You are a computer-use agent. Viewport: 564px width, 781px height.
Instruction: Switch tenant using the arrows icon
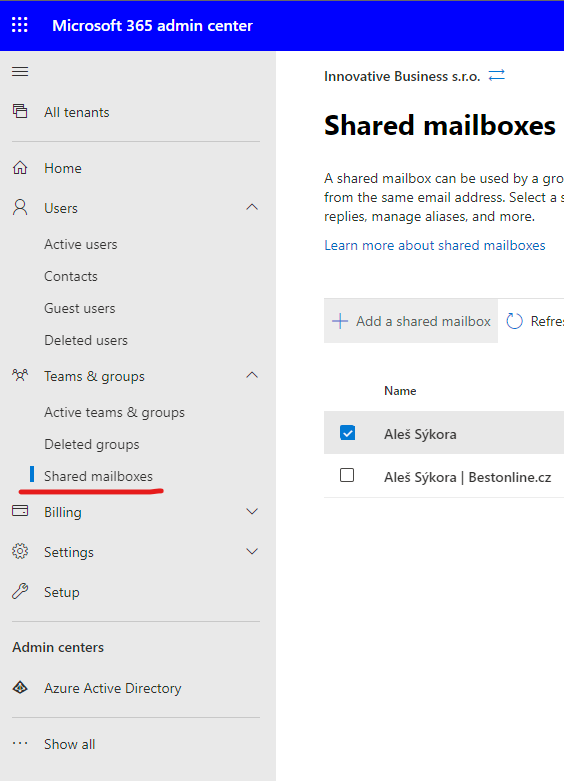tap(496, 75)
